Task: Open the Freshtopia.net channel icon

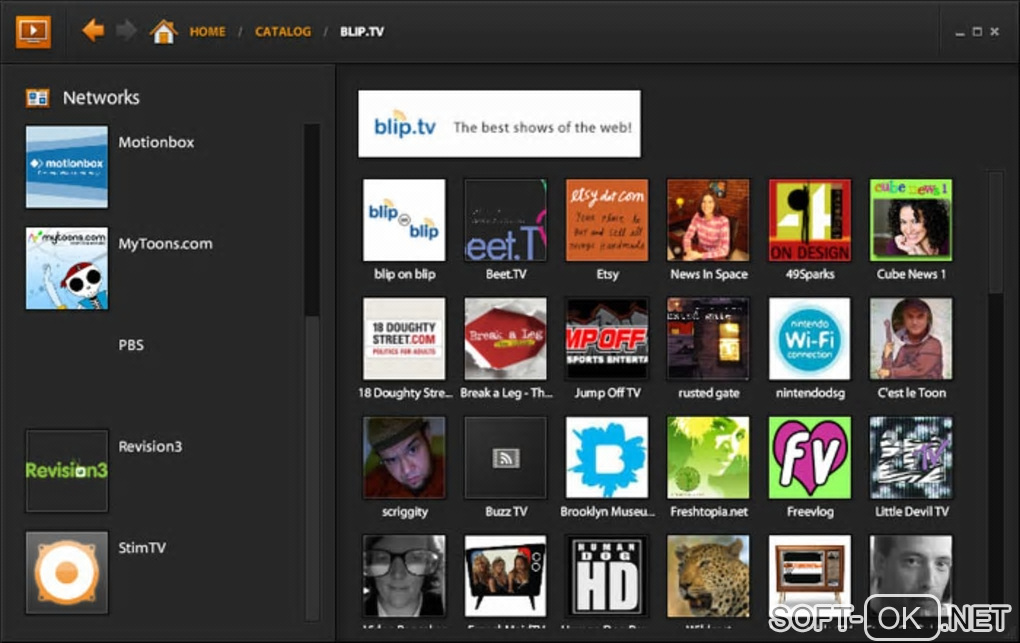Action: click(x=708, y=458)
